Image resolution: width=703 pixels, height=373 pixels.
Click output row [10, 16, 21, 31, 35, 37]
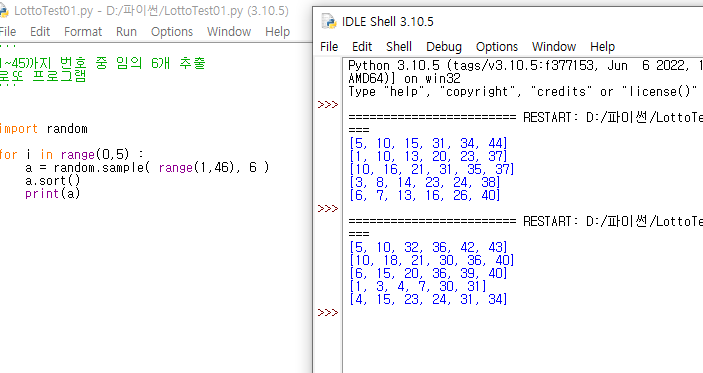pyautogui.click(x=432, y=169)
